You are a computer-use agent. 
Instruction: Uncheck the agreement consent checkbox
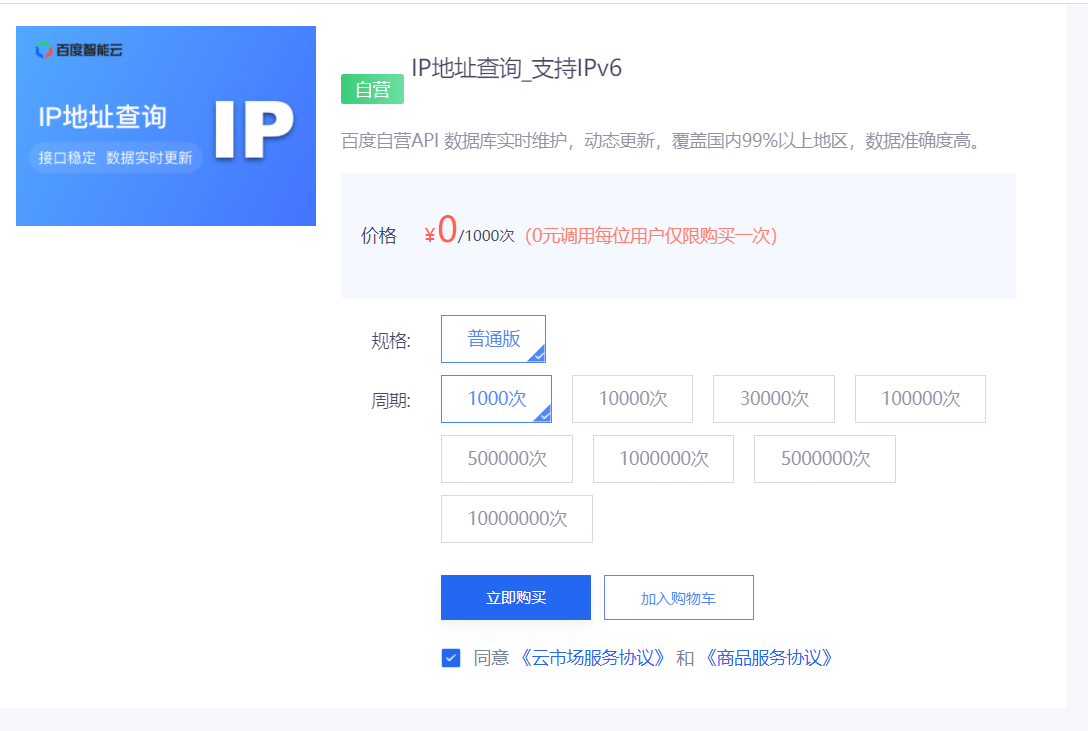click(x=450, y=658)
